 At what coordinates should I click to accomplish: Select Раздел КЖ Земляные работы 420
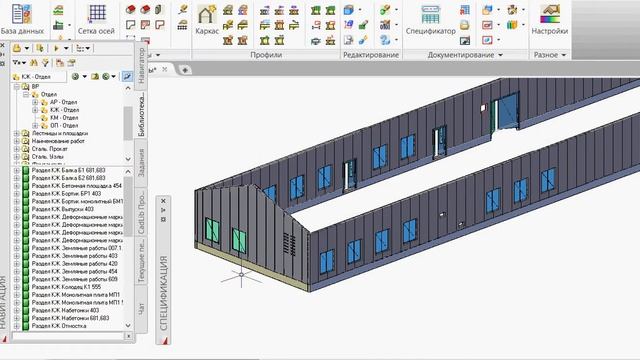(x=74, y=264)
